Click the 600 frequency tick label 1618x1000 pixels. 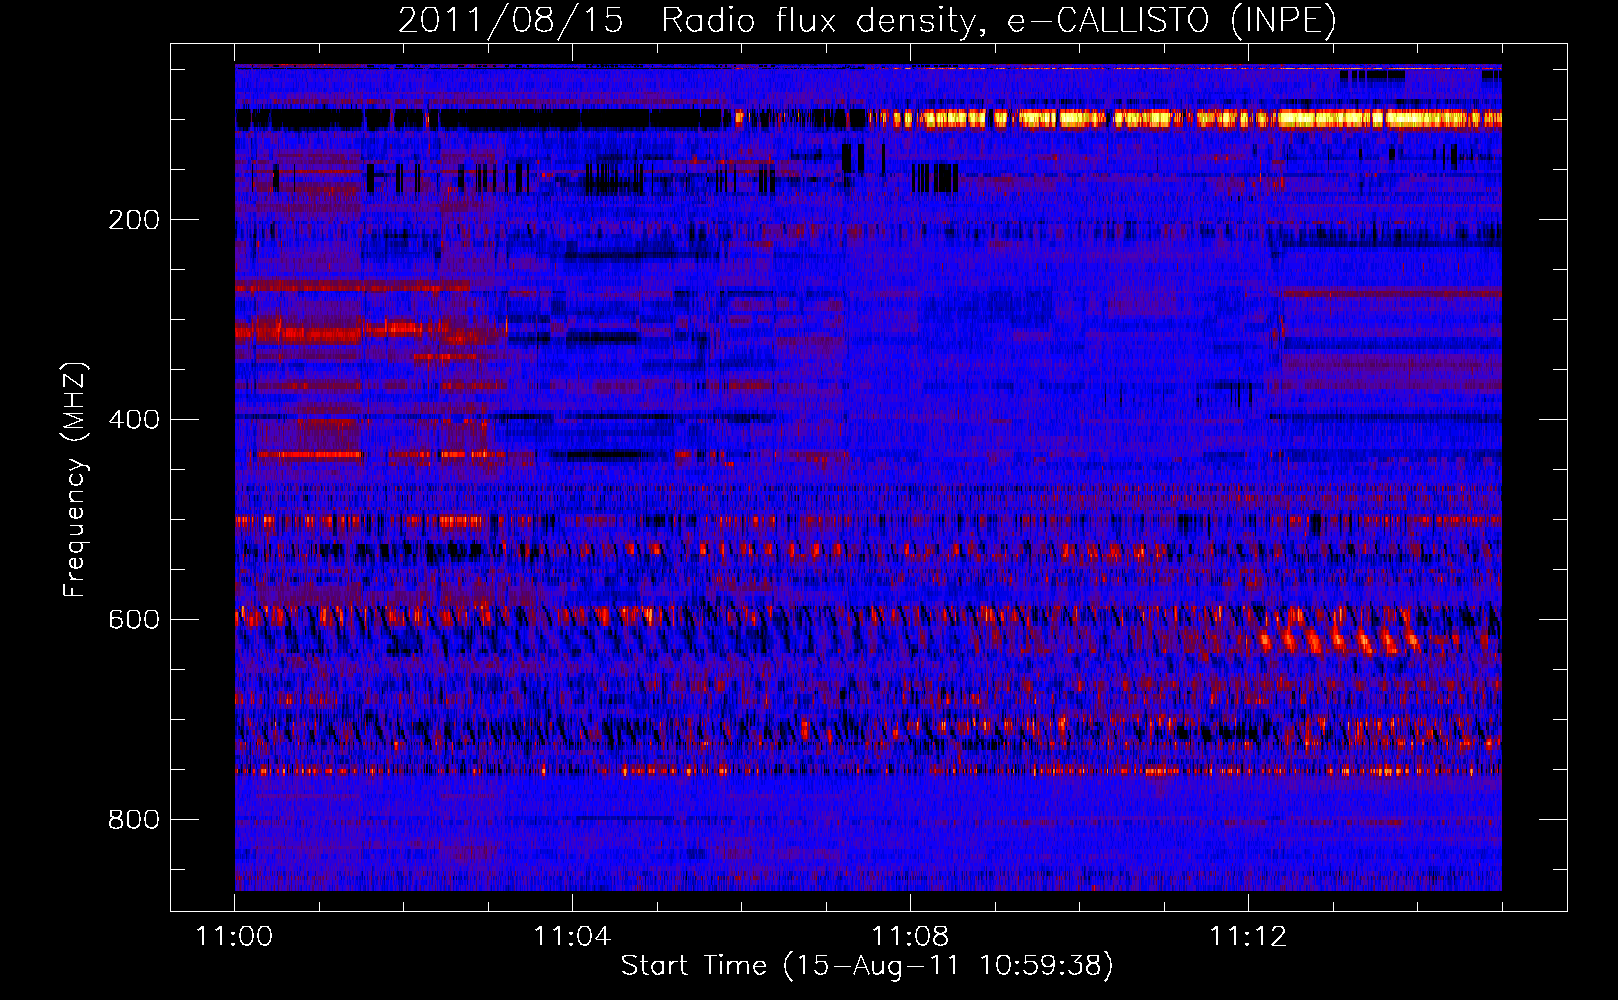click(x=134, y=620)
